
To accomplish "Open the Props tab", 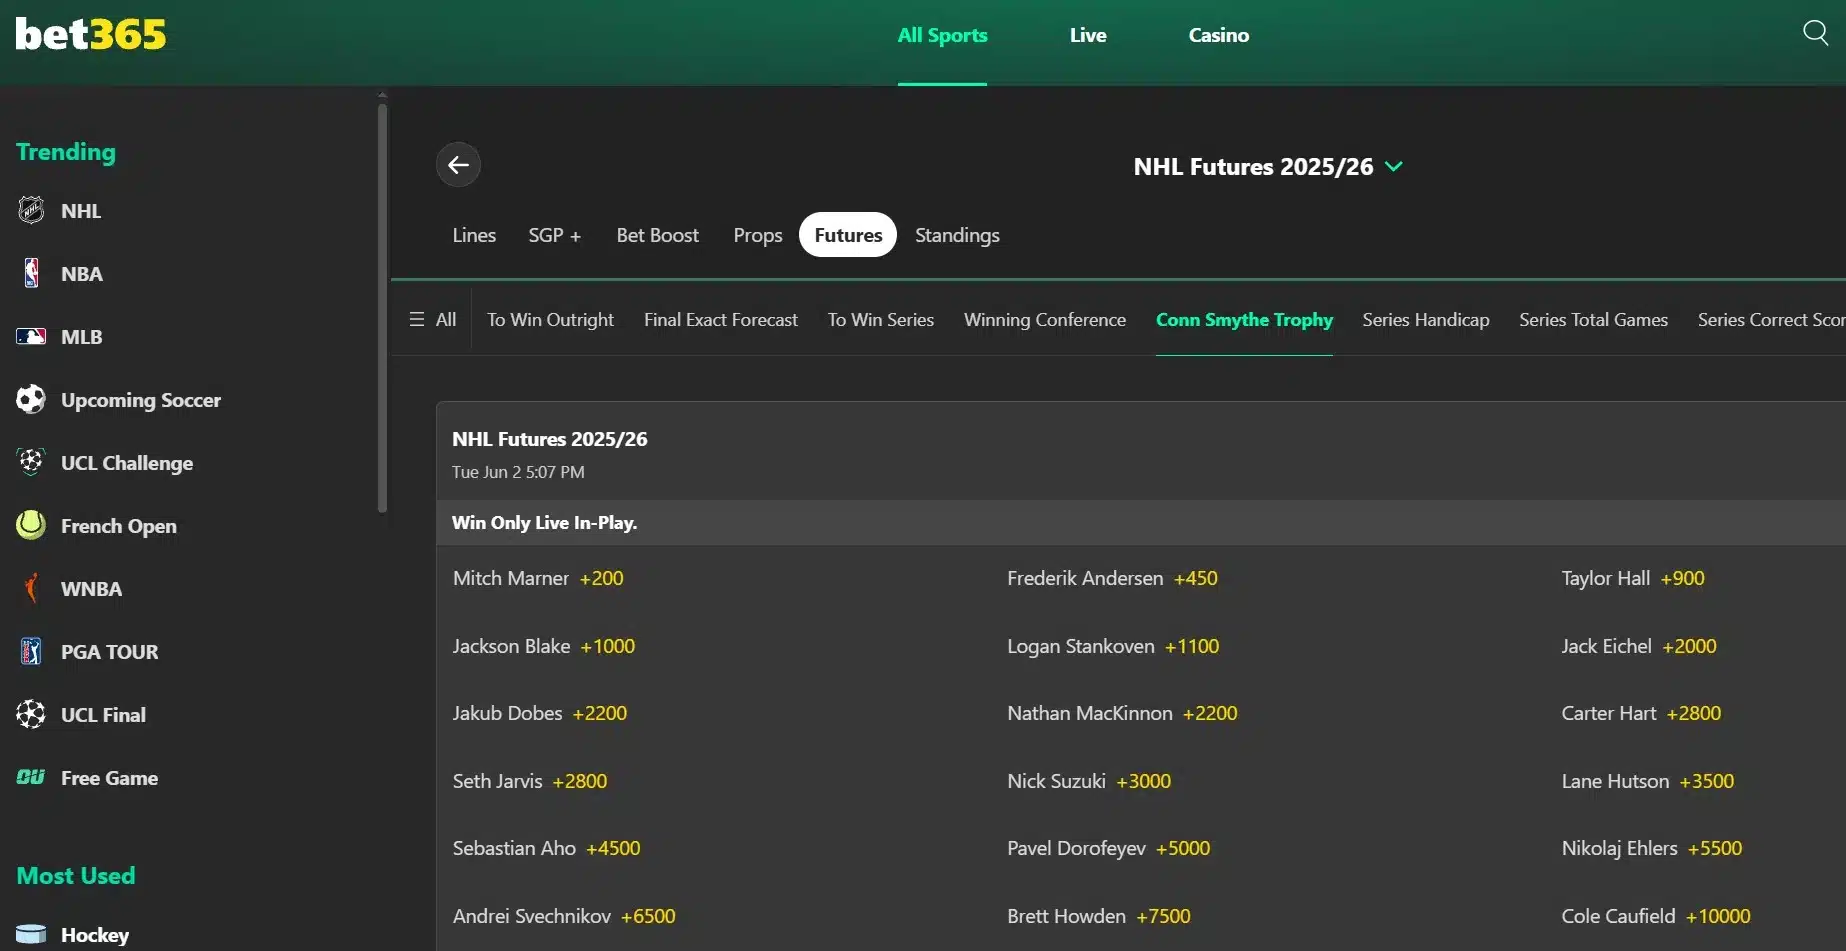I will click(757, 235).
